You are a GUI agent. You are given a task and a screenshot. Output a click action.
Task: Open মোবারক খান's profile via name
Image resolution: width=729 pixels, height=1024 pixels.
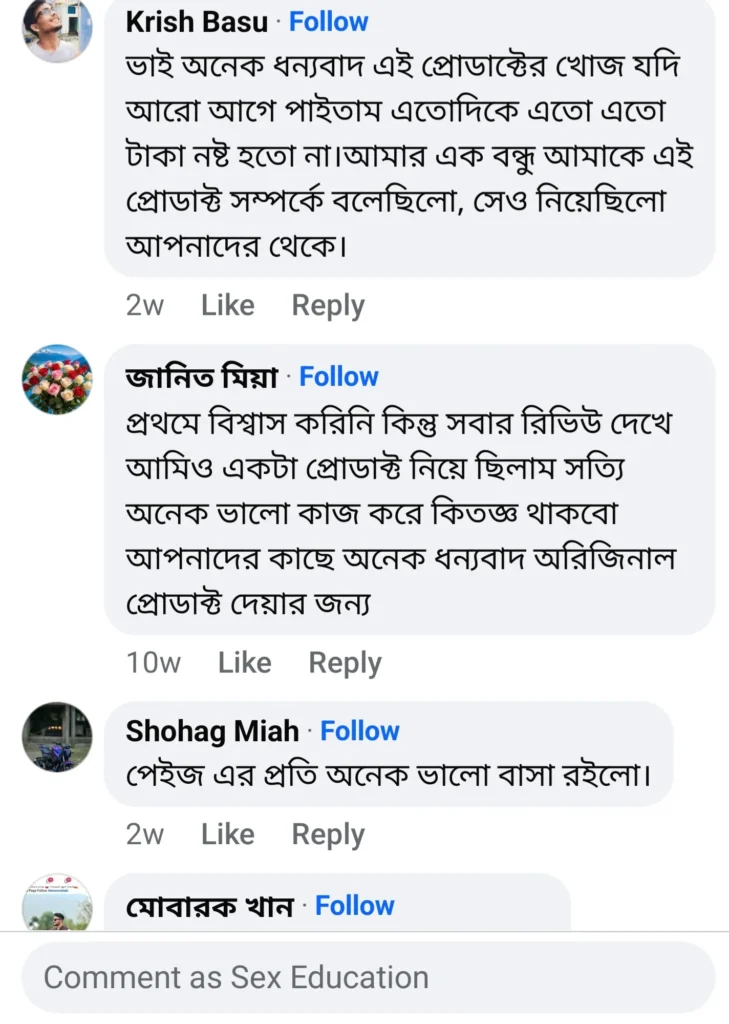[x=210, y=905]
